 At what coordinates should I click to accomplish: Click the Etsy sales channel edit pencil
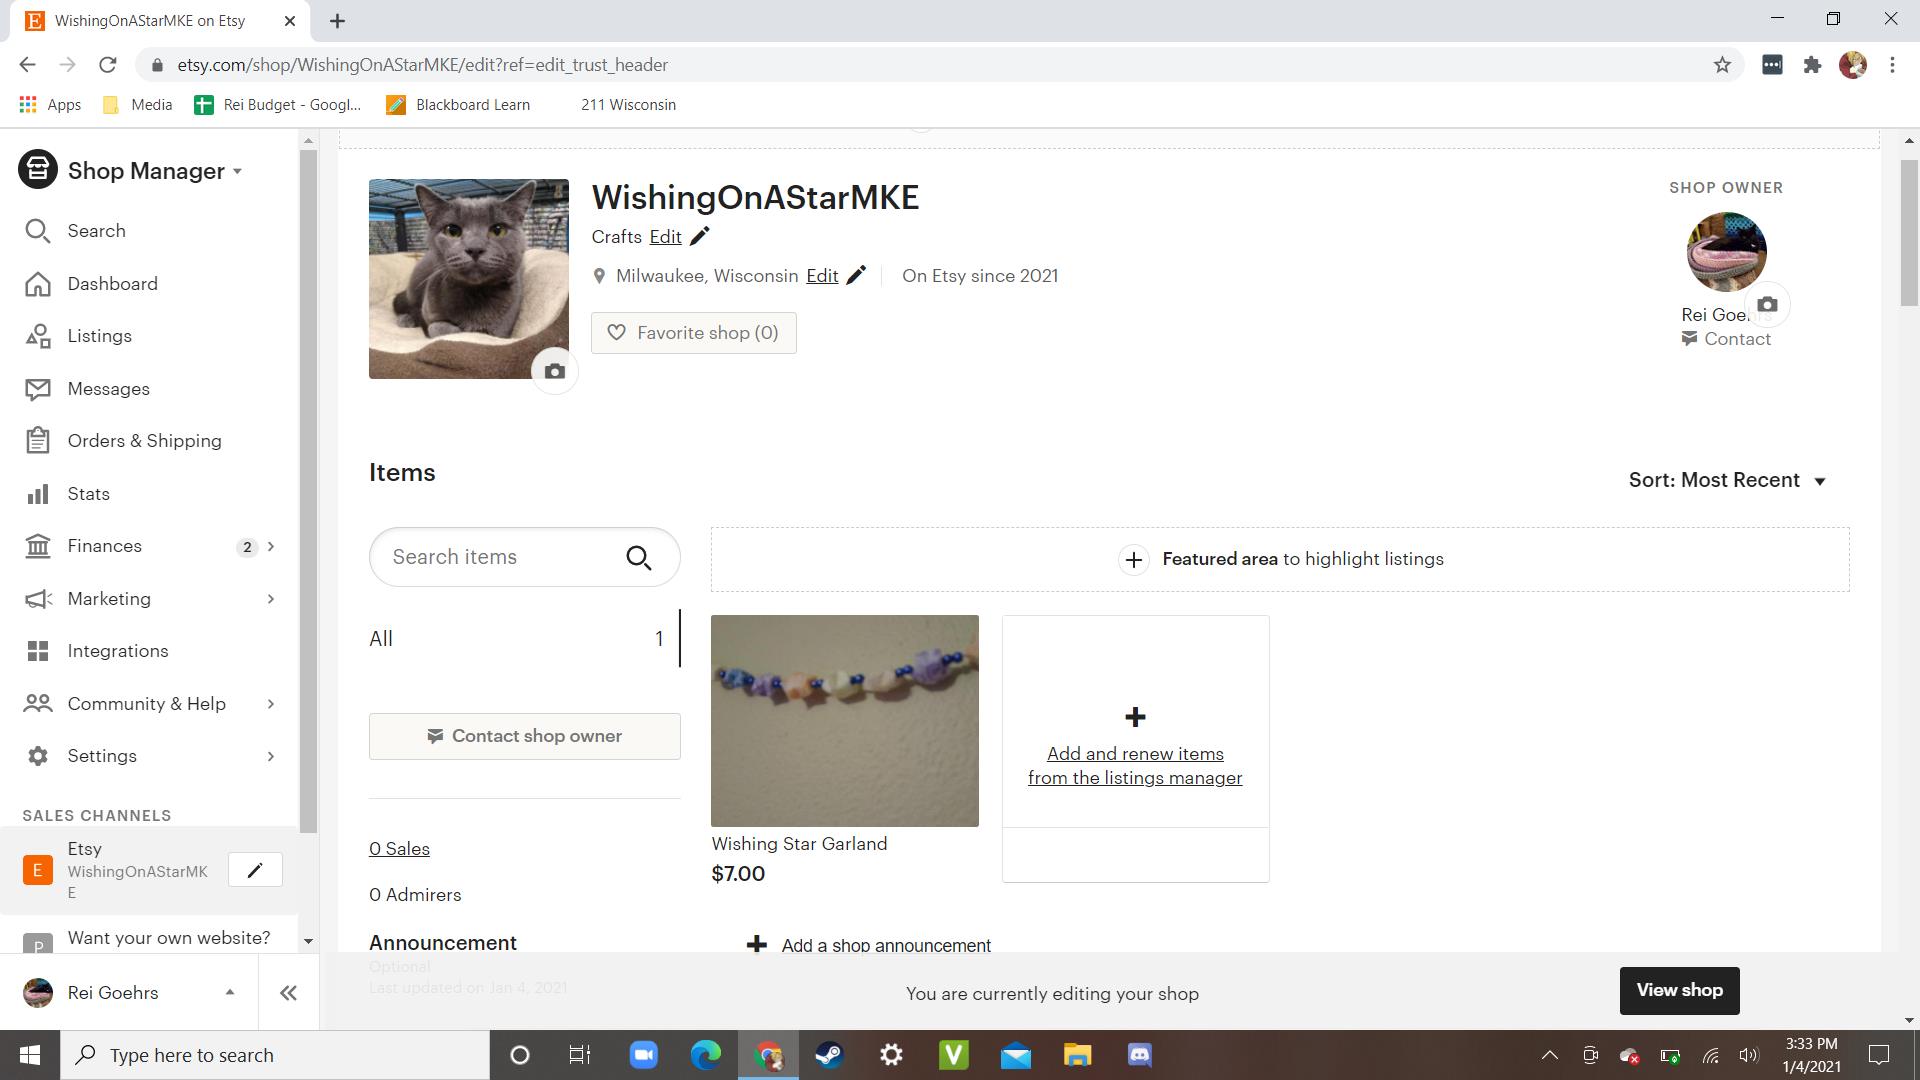click(255, 870)
